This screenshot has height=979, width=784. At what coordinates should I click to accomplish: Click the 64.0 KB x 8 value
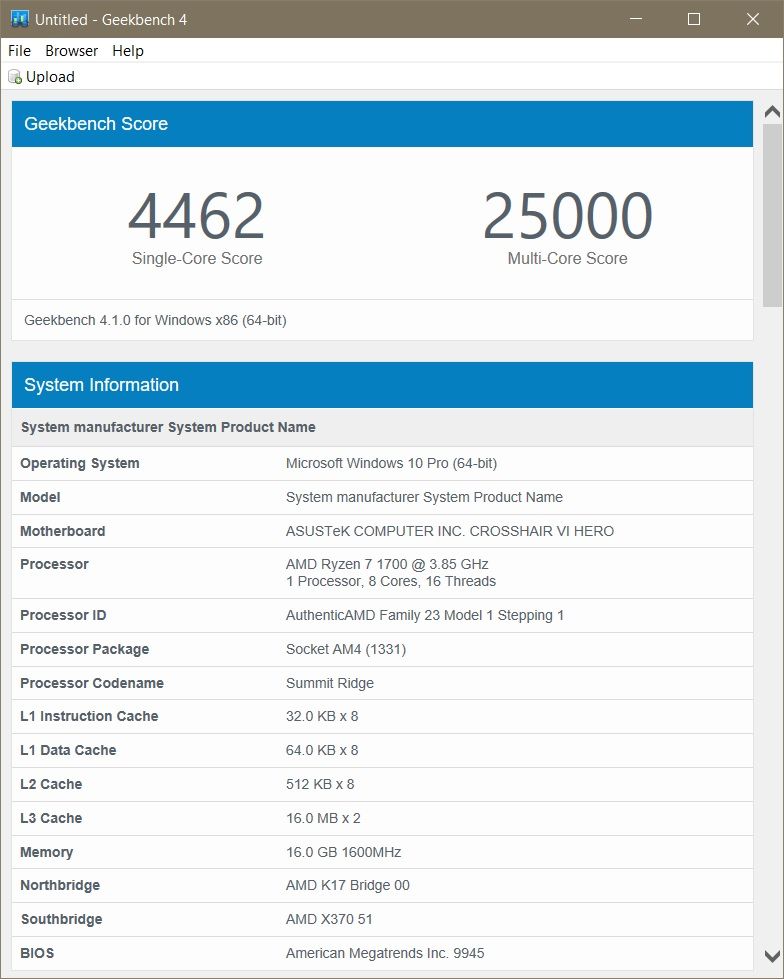point(322,750)
